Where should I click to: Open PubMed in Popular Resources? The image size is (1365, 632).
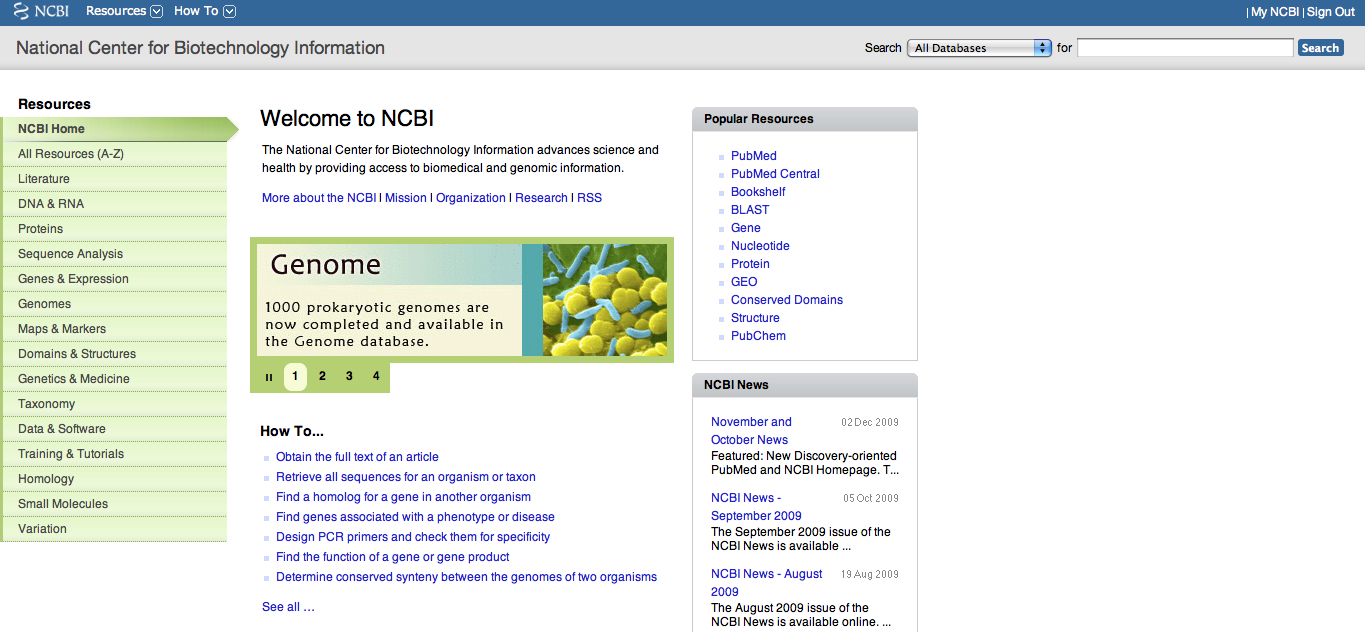[x=754, y=156]
